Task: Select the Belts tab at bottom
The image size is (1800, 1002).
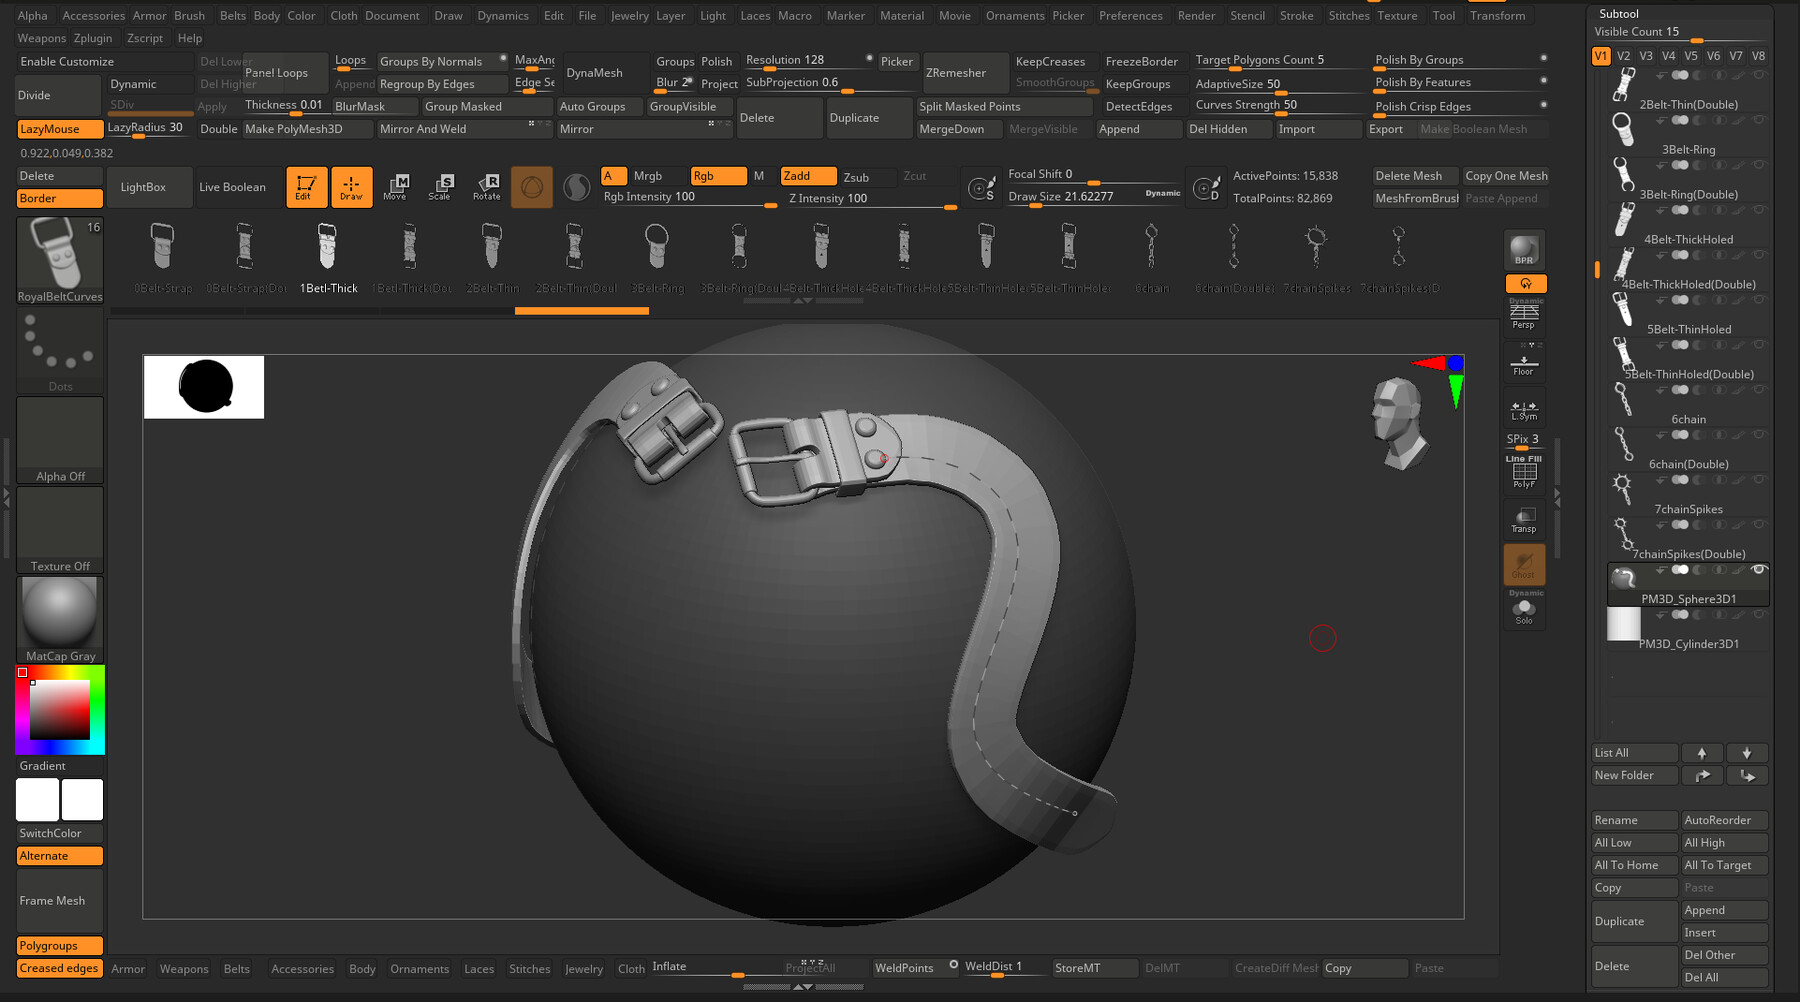Action: pyautogui.click(x=237, y=968)
